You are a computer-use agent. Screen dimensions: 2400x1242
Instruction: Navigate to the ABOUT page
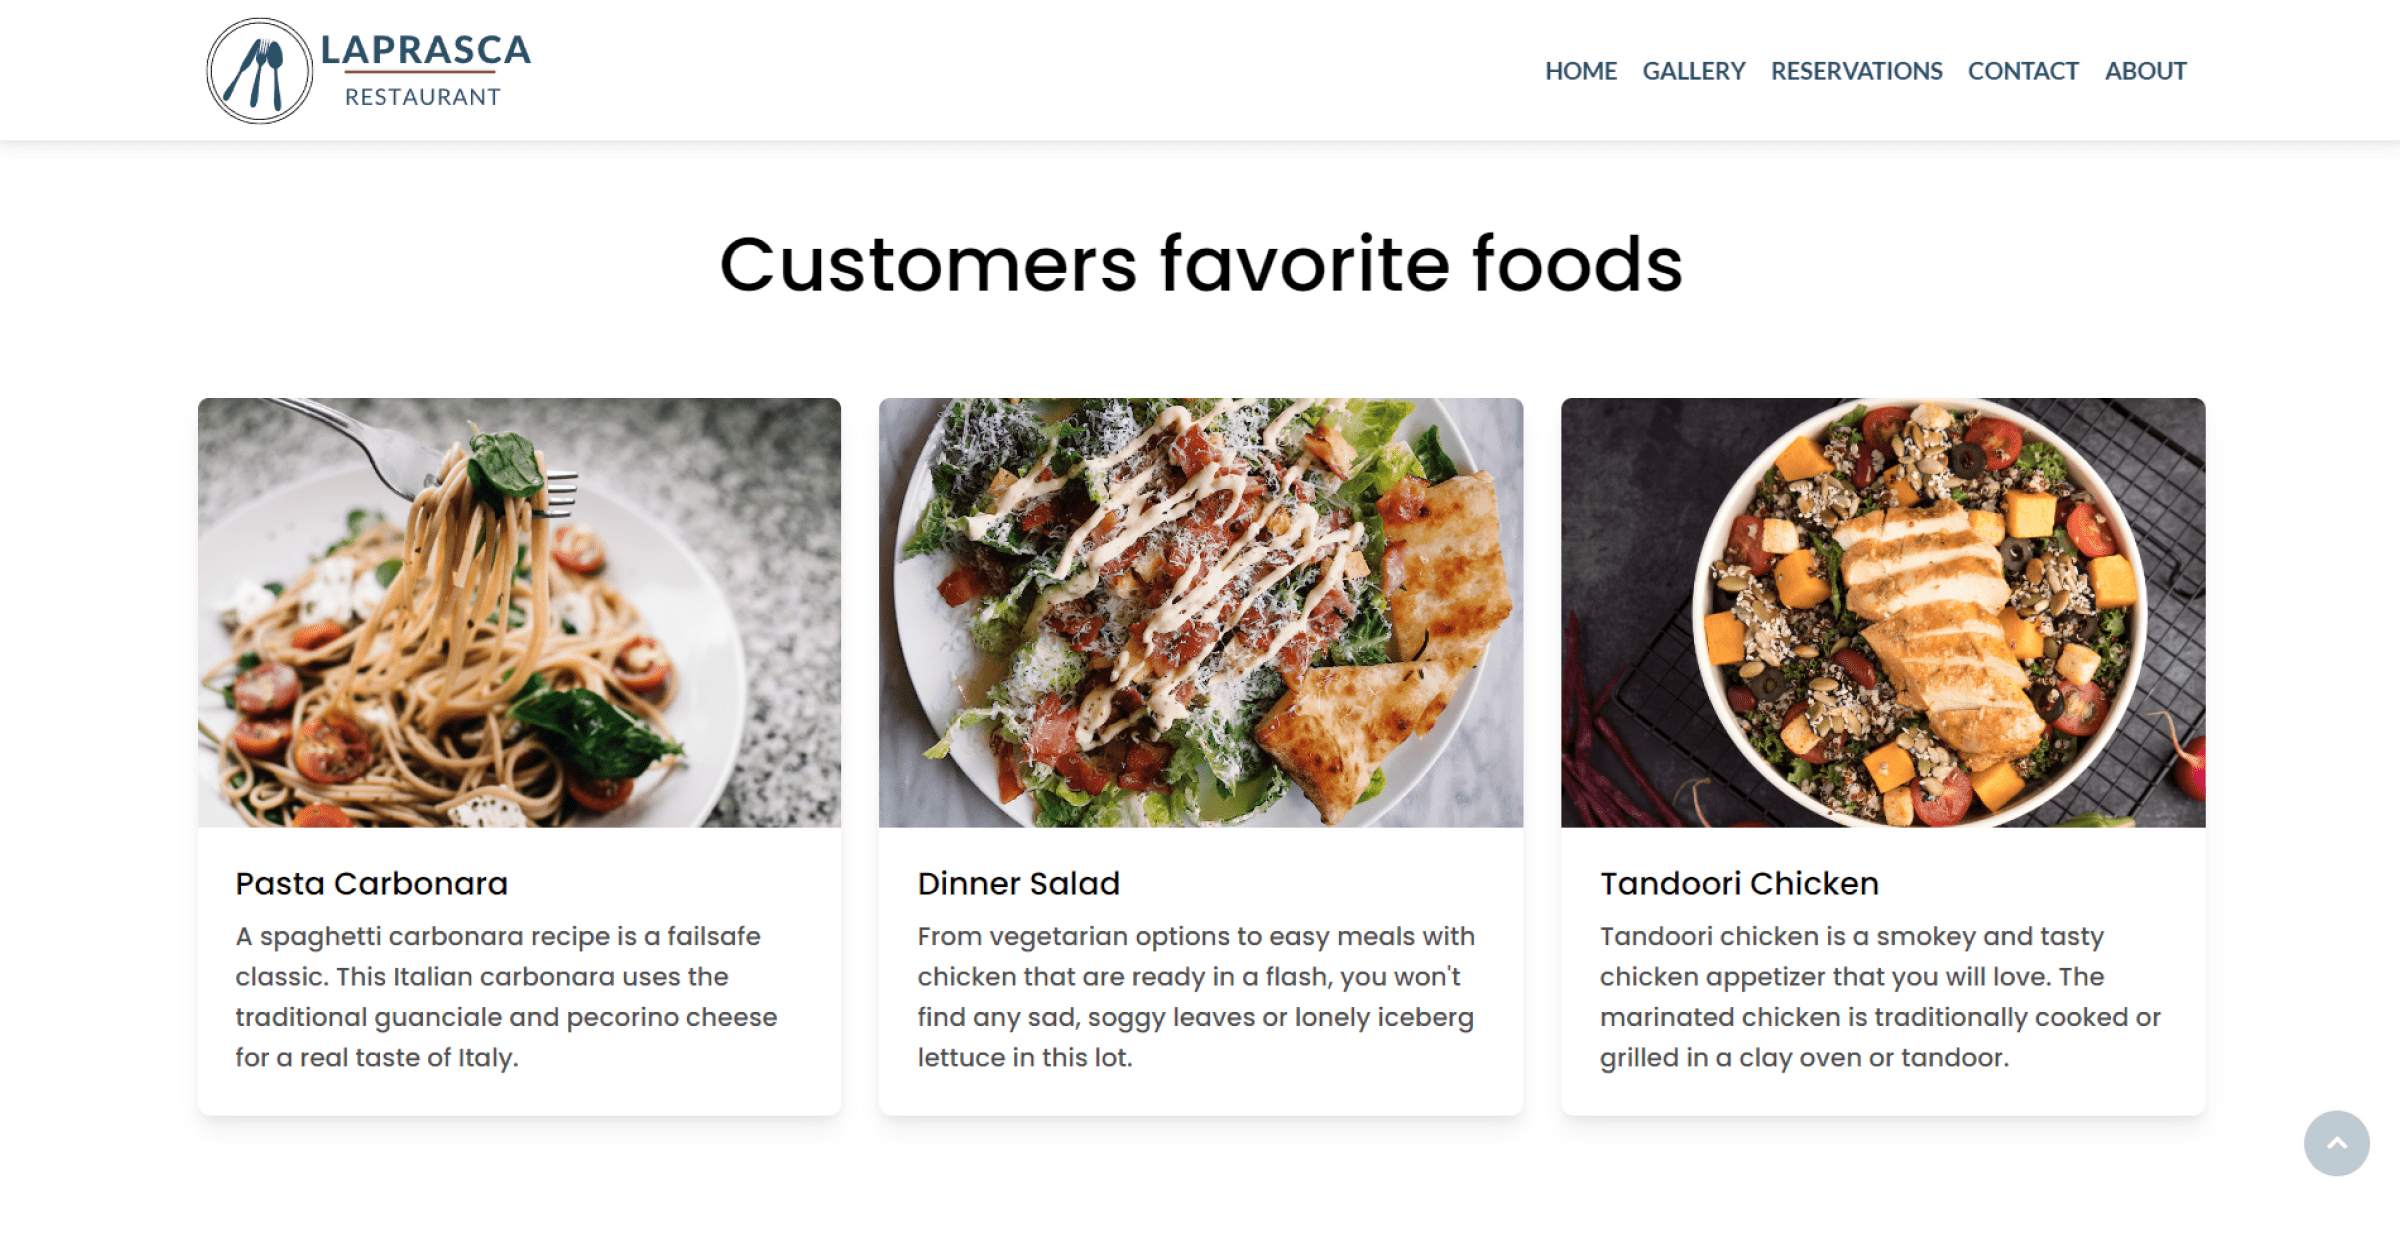pos(2145,71)
